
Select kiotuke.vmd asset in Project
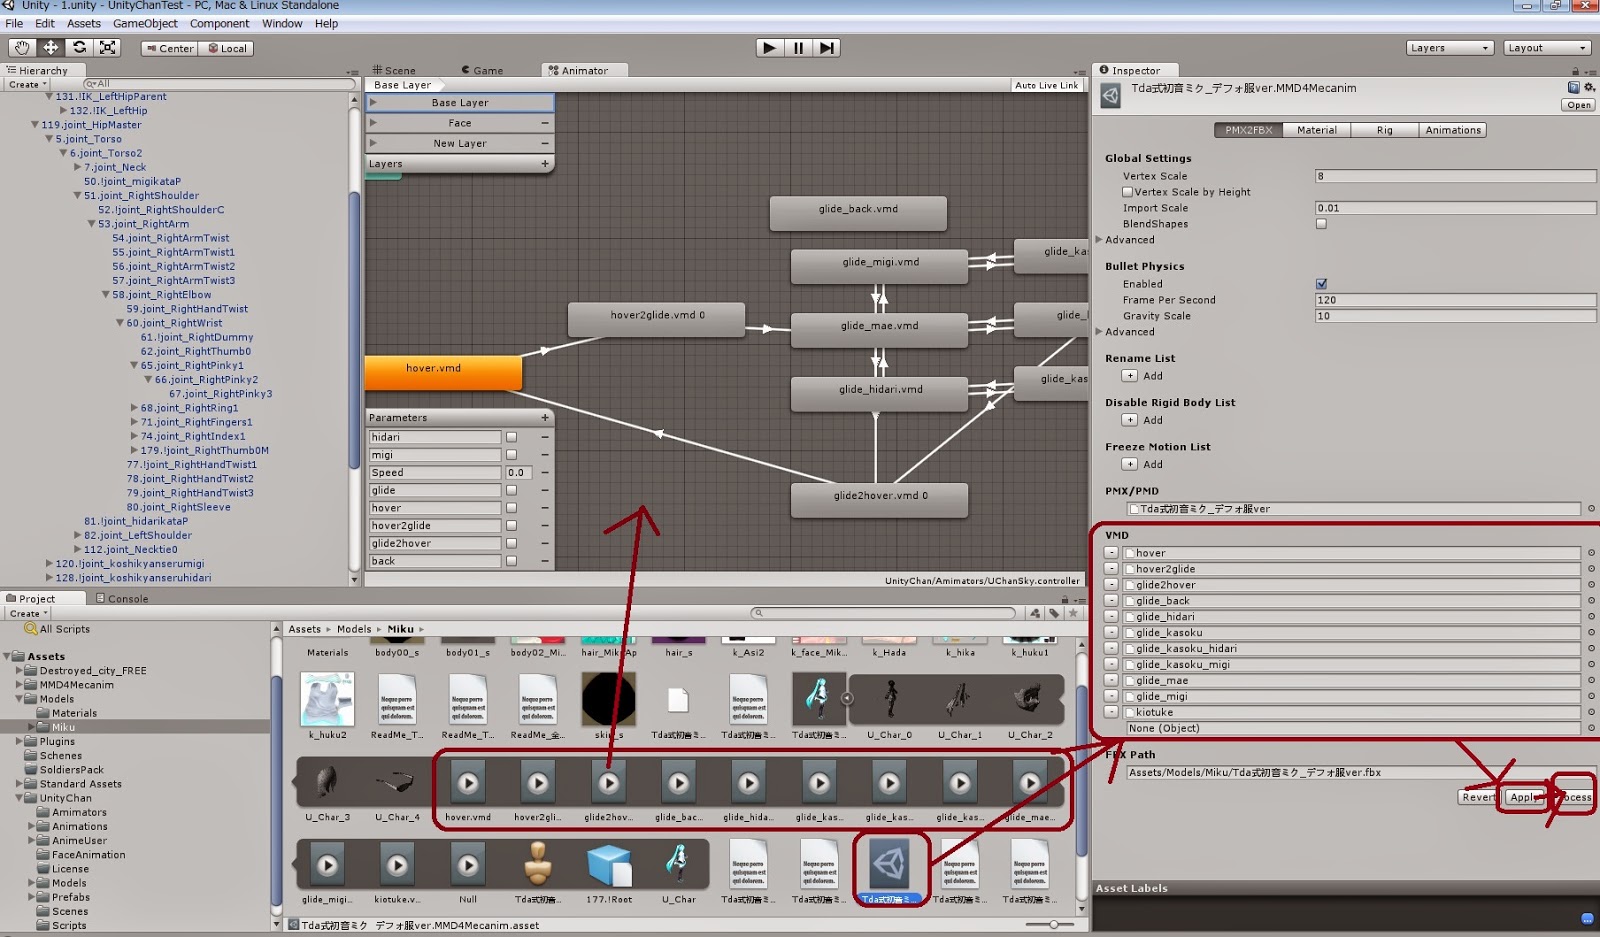[397, 872]
